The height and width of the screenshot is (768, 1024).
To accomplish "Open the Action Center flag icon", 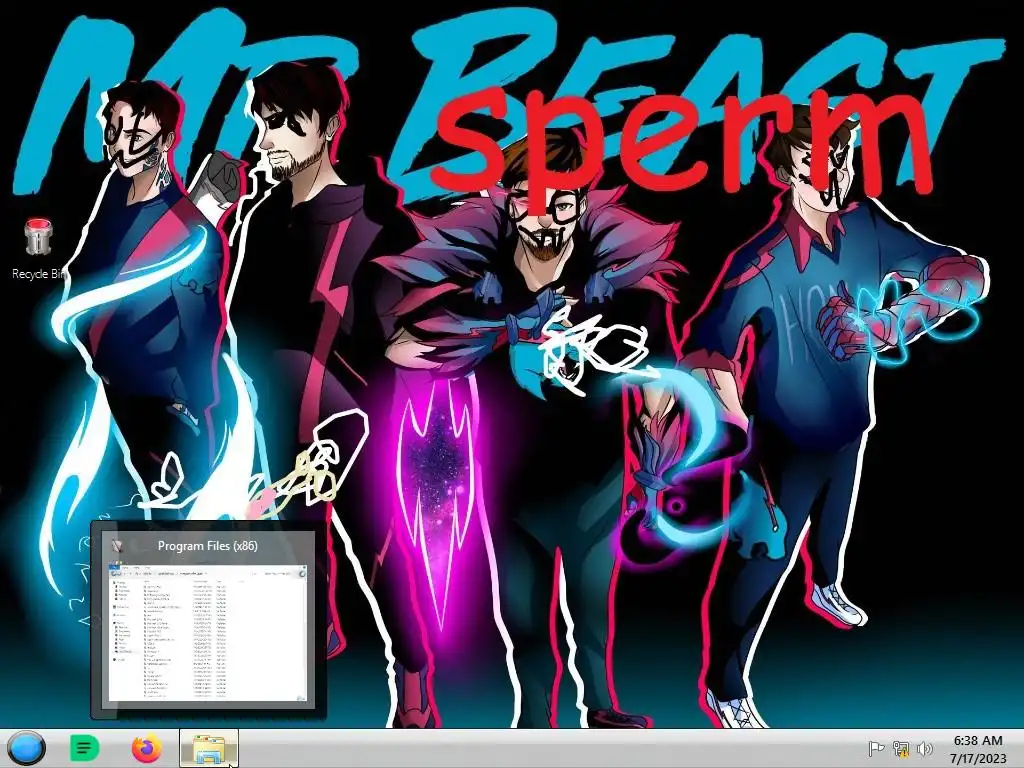I will coord(876,748).
